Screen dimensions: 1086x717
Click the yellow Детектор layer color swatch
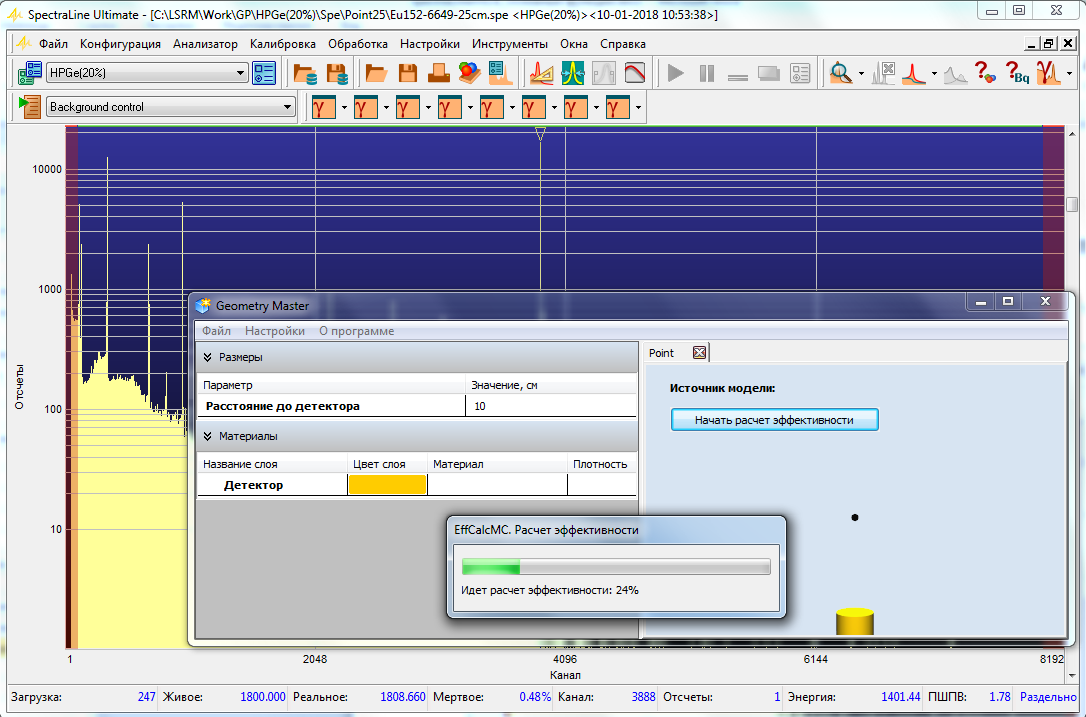pyautogui.click(x=387, y=485)
